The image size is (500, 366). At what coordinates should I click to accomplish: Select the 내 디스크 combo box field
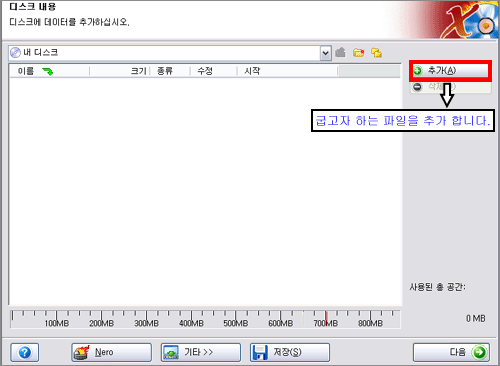[x=170, y=53]
